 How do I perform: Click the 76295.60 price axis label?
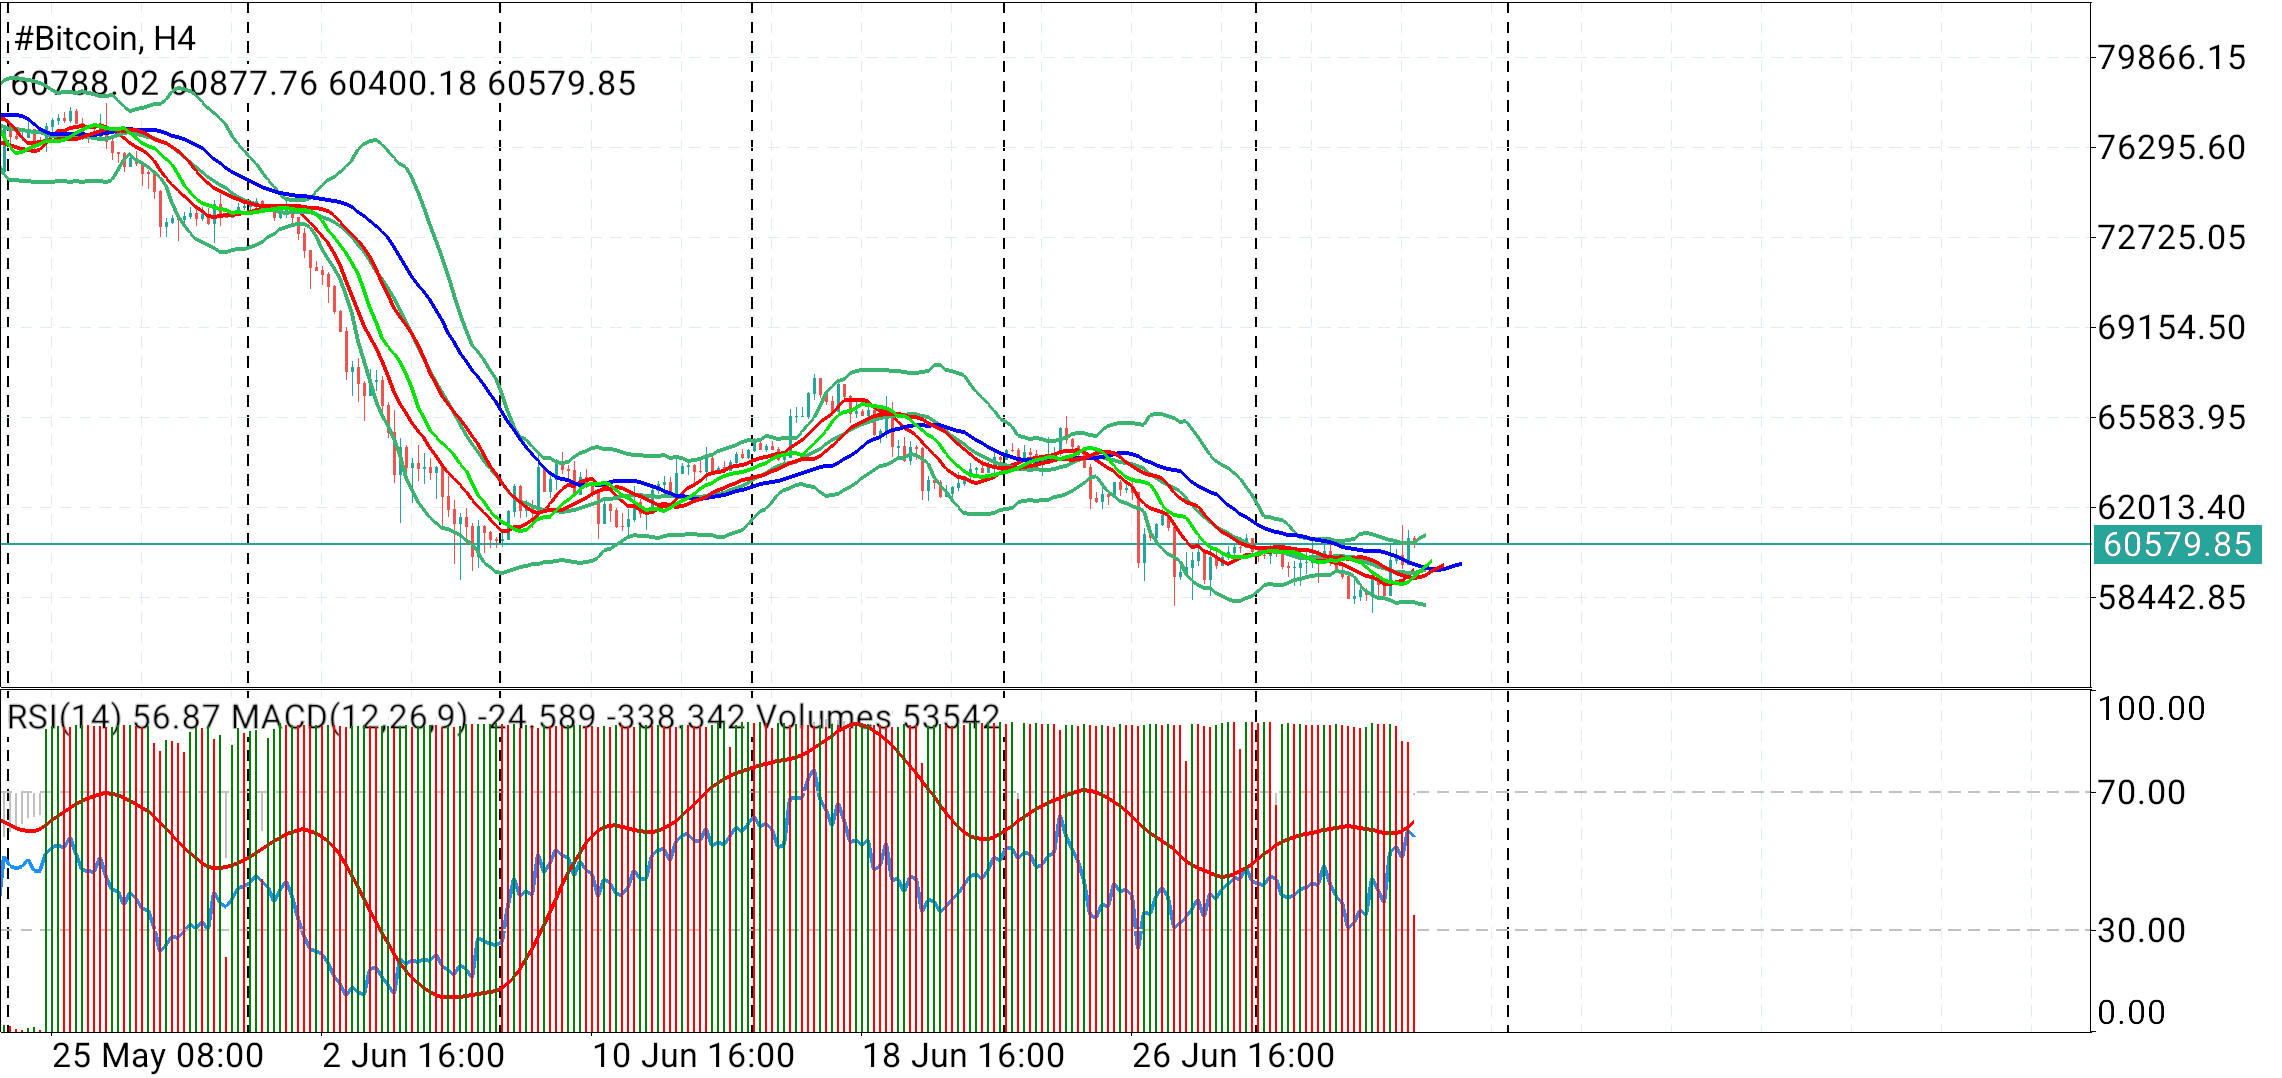point(2172,147)
